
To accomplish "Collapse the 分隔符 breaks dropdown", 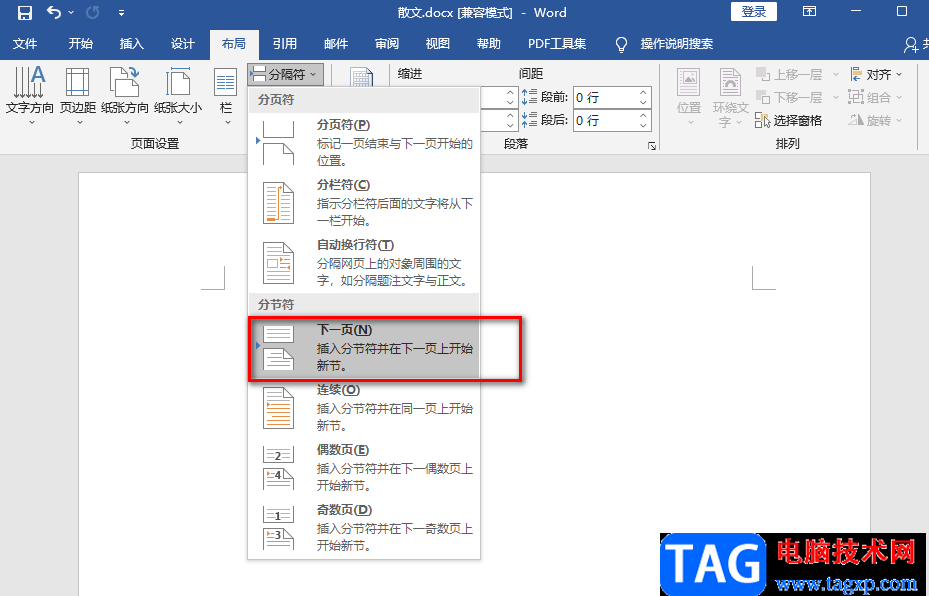I will click(285, 75).
